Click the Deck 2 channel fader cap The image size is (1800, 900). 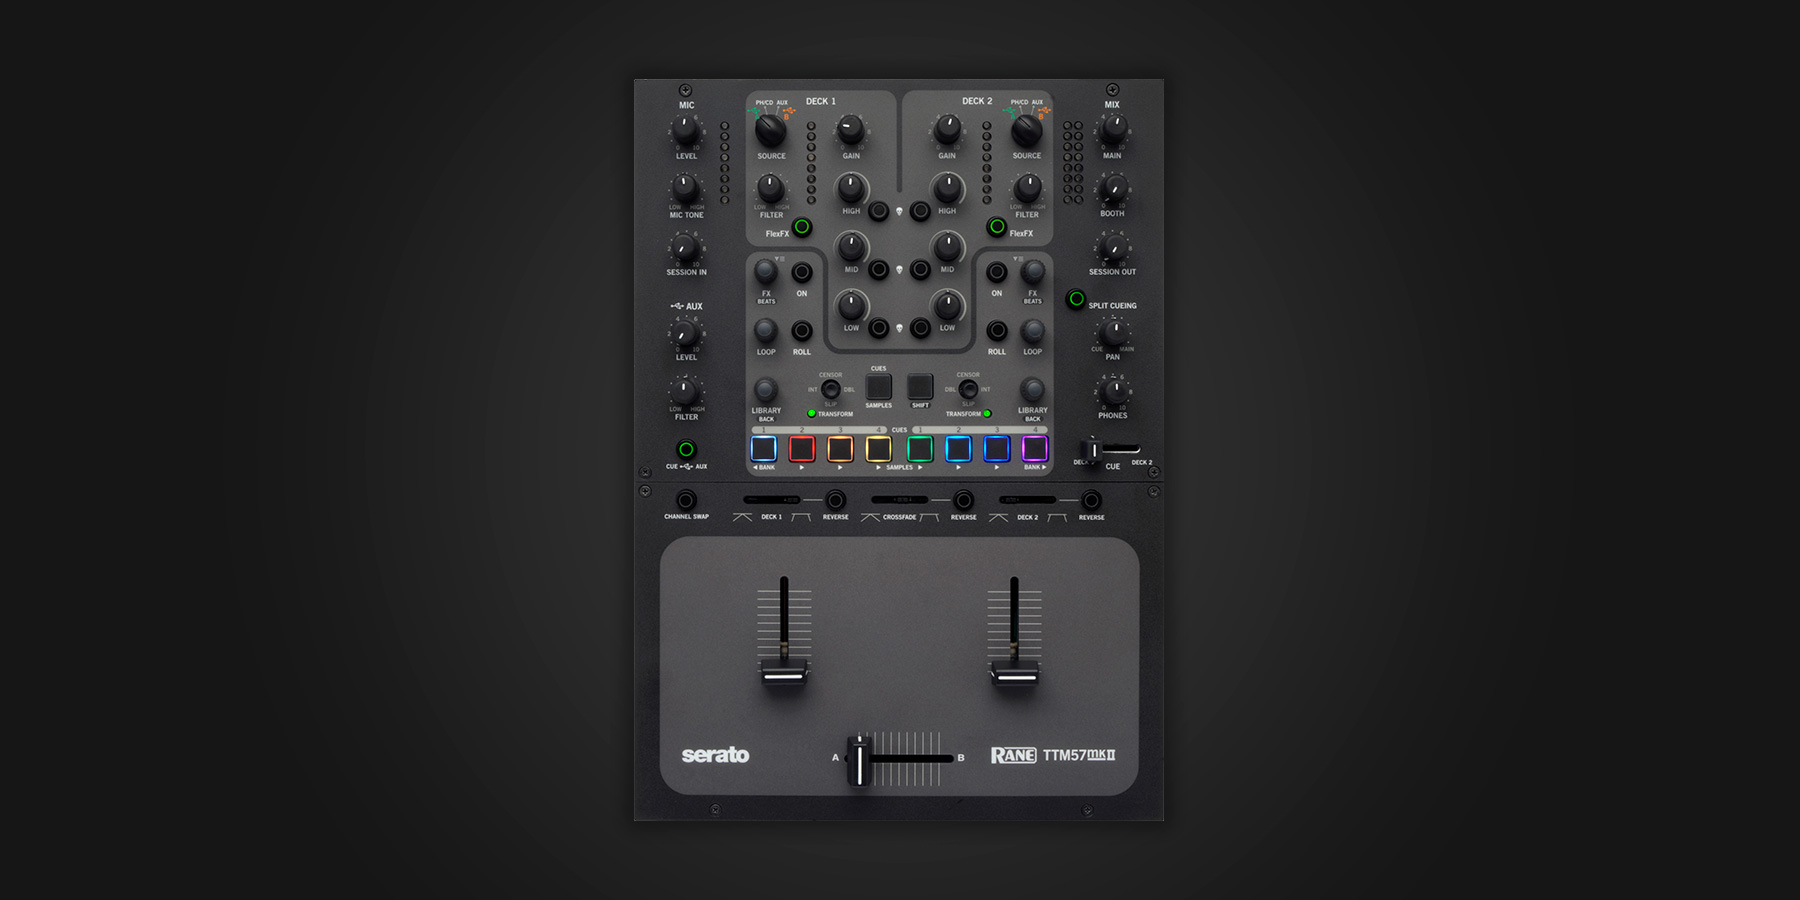(x=1014, y=673)
